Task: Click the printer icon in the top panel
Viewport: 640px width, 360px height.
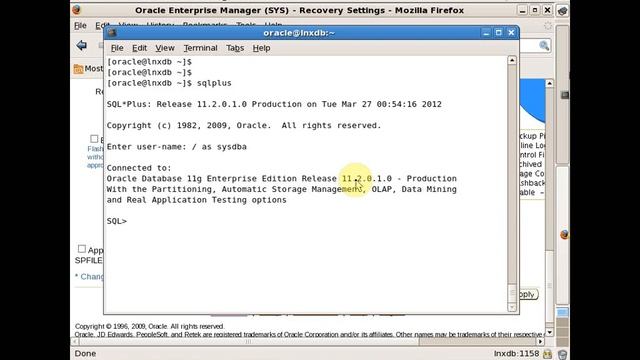Action: click(562, 11)
